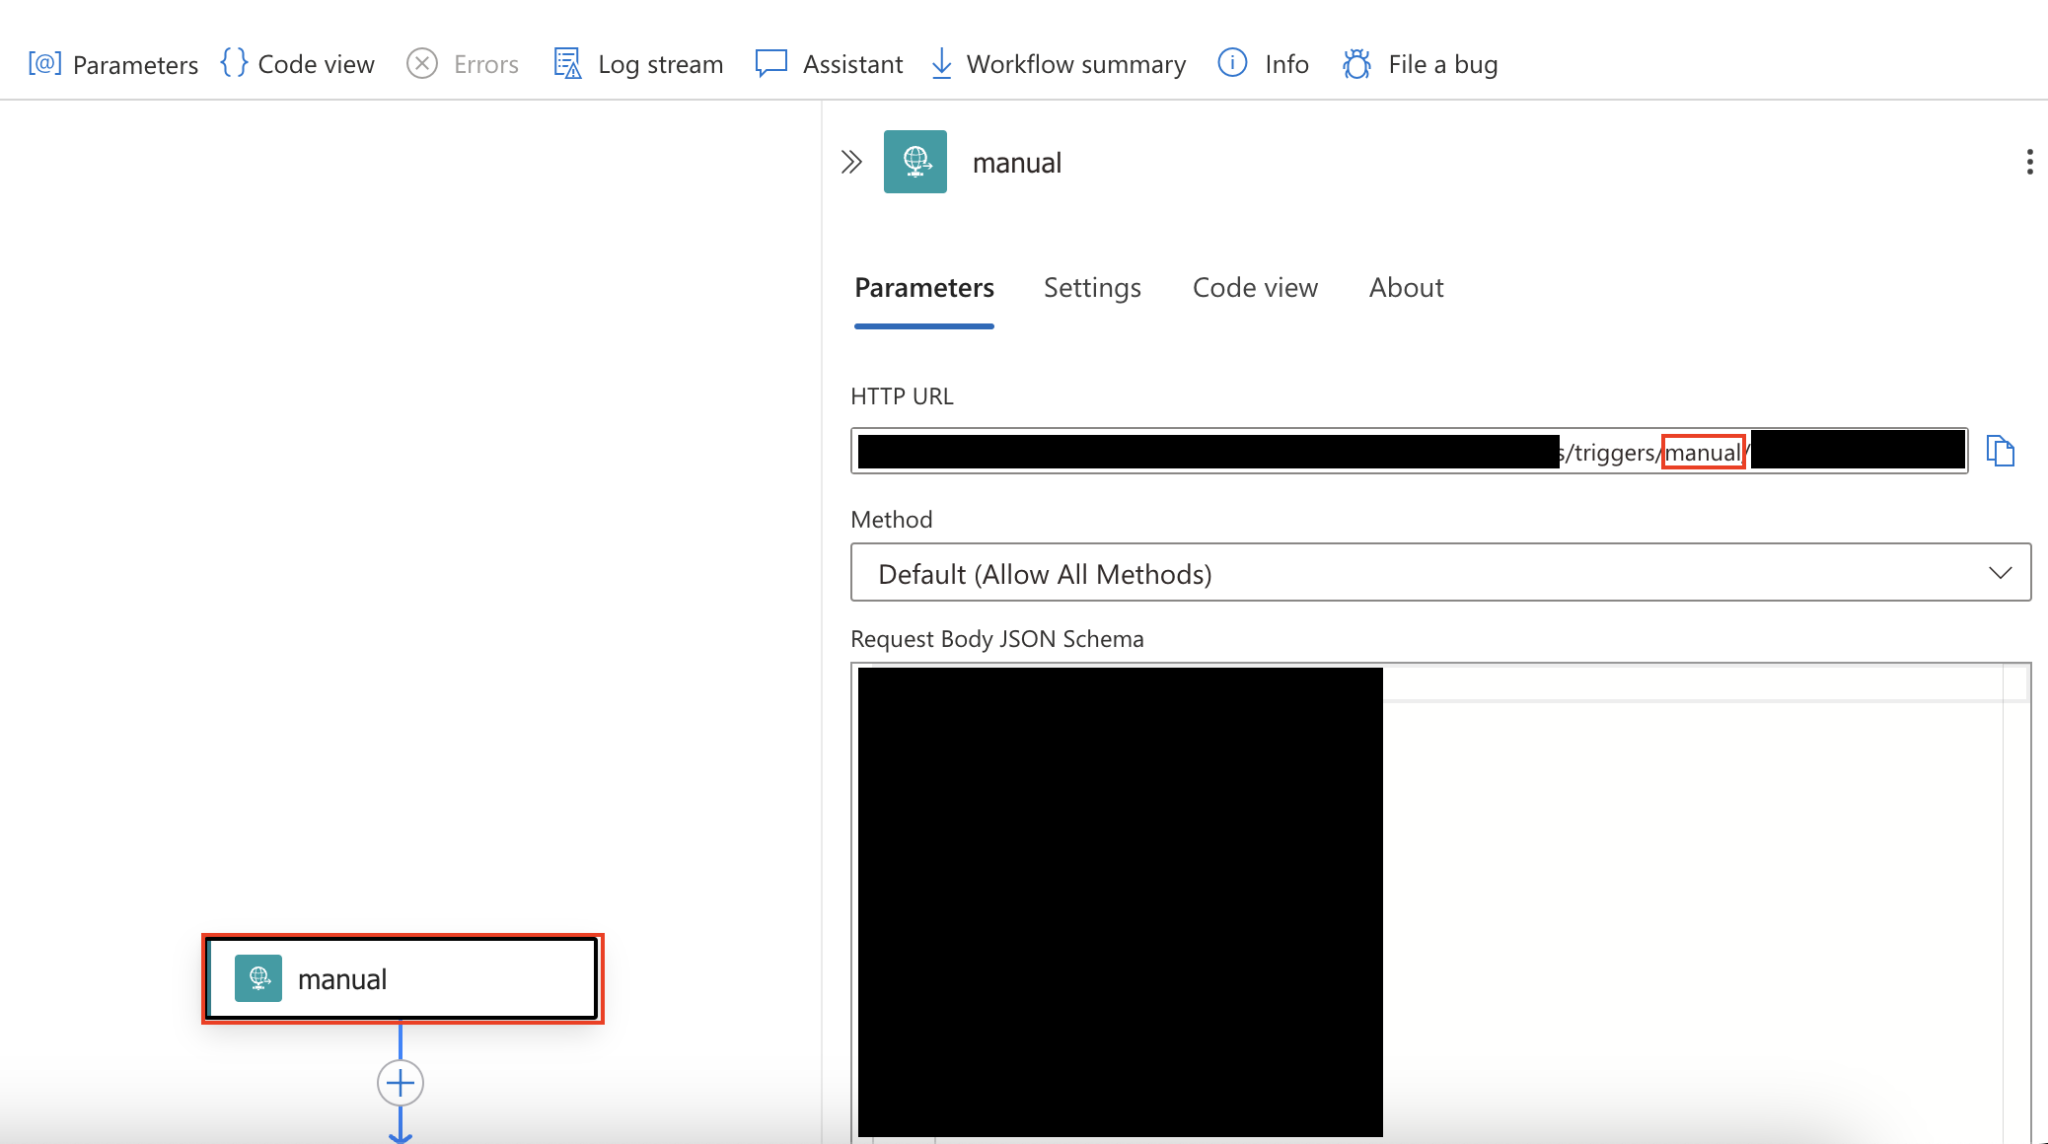Image resolution: width=2048 pixels, height=1144 pixels.
Task: Open the manual trigger overflow menu
Action: (2029, 161)
